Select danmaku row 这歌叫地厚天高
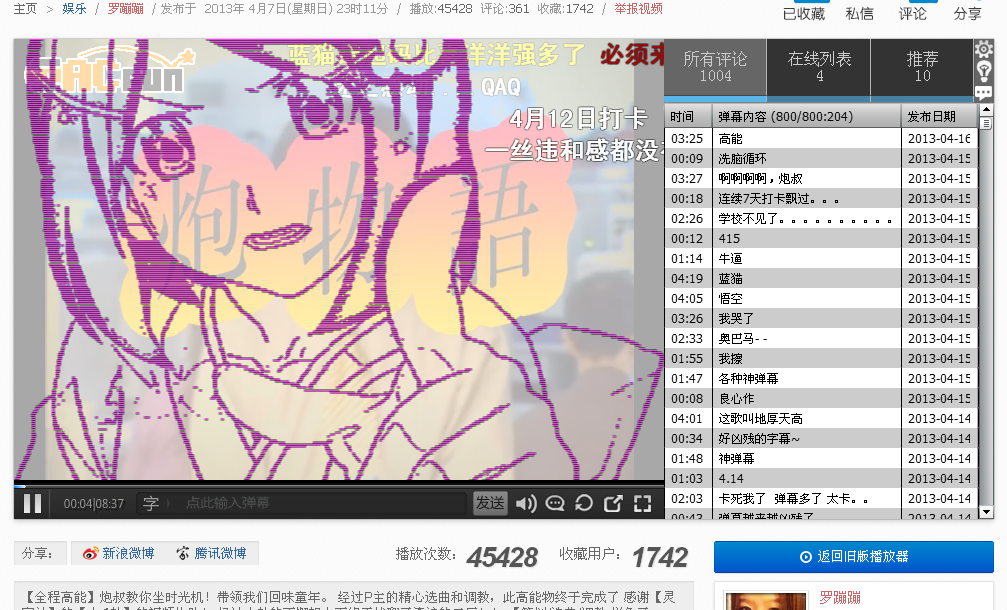 coord(821,419)
